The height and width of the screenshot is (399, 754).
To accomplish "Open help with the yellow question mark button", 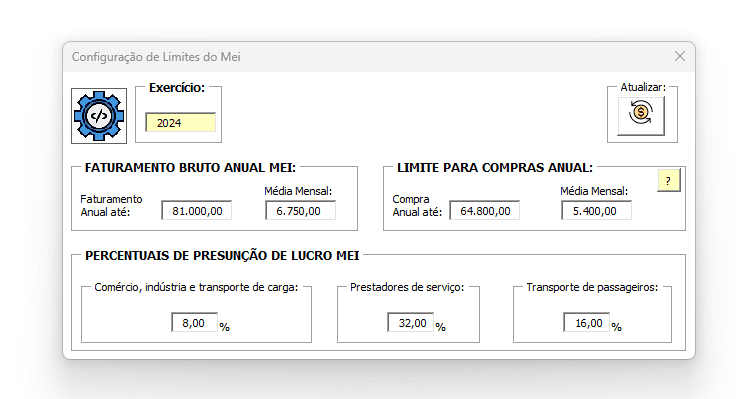I will (669, 181).
